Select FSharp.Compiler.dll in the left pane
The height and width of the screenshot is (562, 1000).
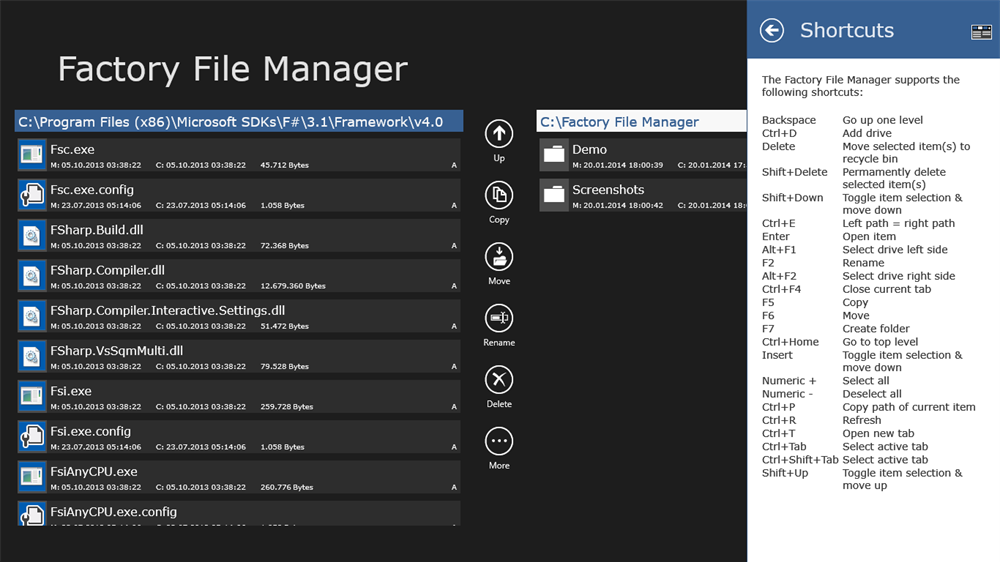pos(240,276)
